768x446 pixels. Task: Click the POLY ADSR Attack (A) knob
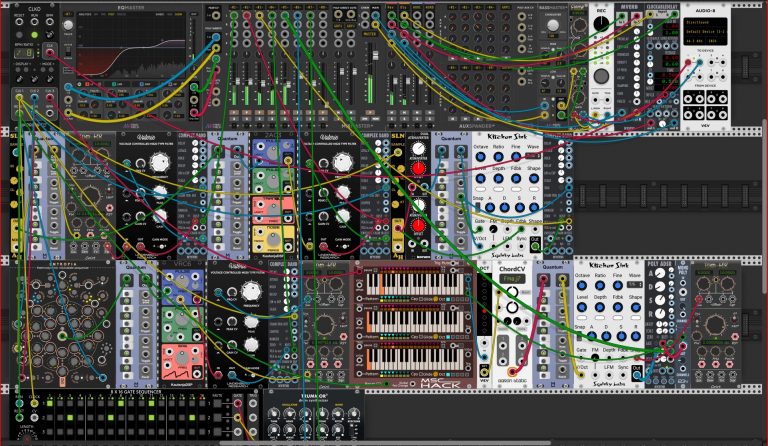(661, 274)
